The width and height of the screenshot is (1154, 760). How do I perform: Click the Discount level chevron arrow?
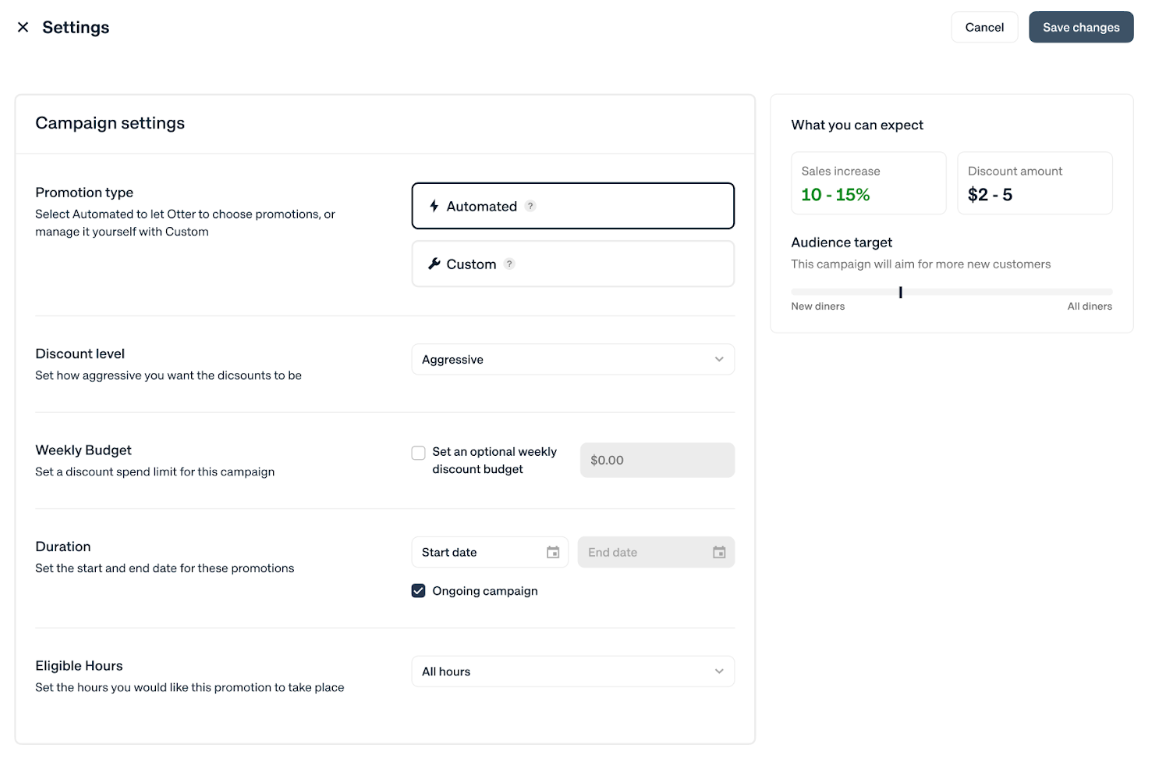[x=719, y=360]
